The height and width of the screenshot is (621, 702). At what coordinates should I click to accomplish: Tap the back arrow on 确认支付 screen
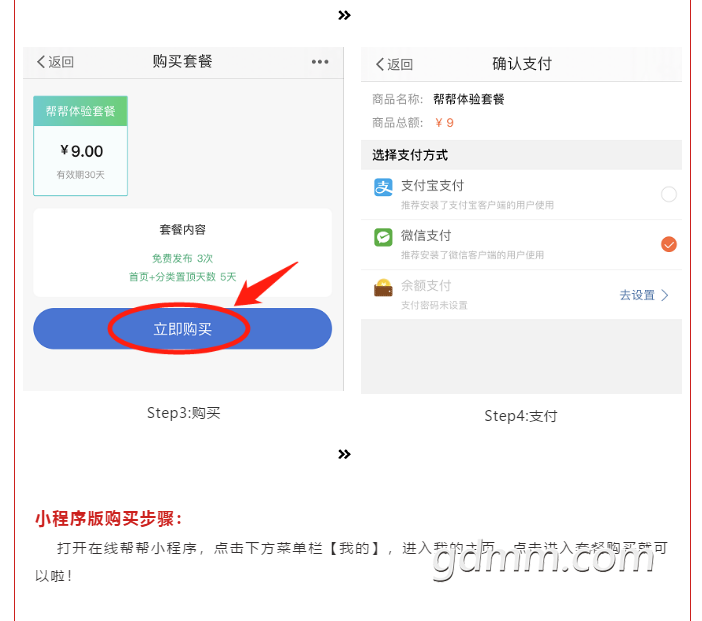pyautogui.click(x=380, y=64)
